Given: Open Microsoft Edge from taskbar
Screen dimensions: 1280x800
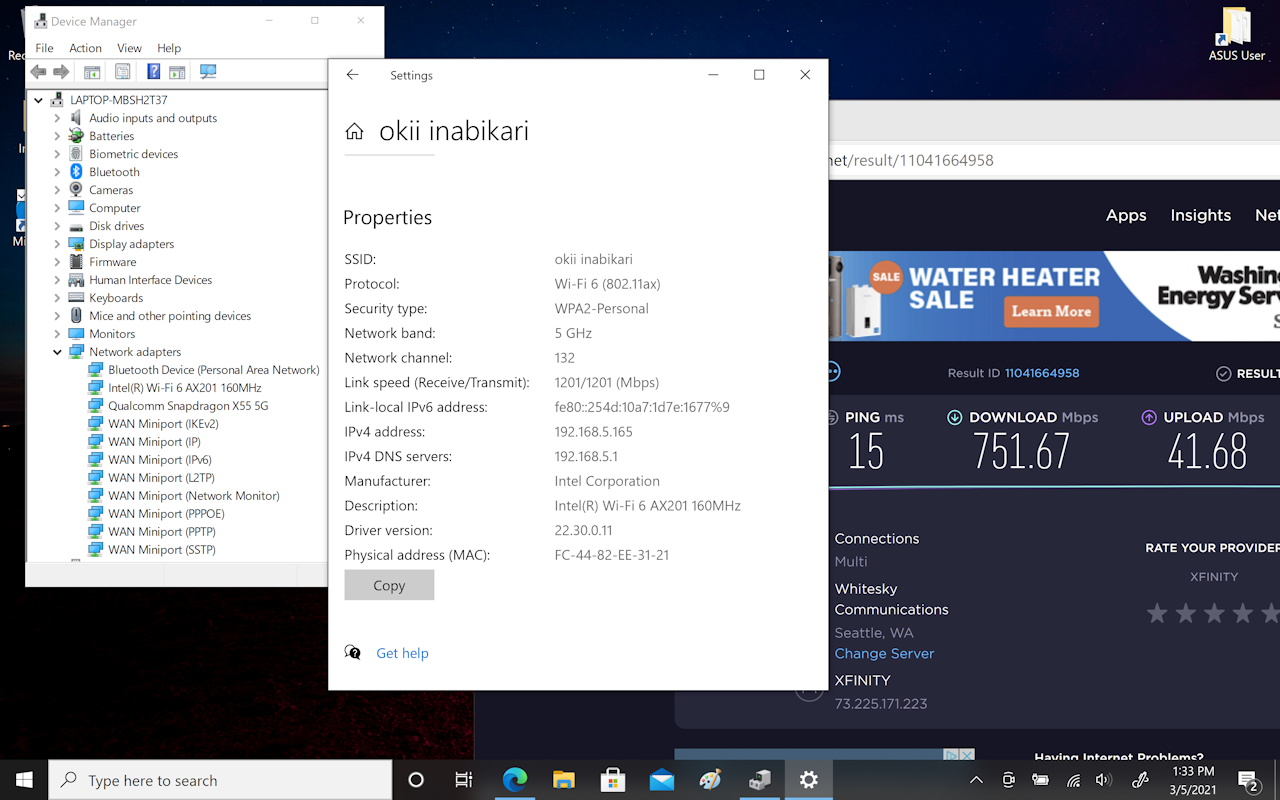Looking at the screenshot, I should 515,780.
